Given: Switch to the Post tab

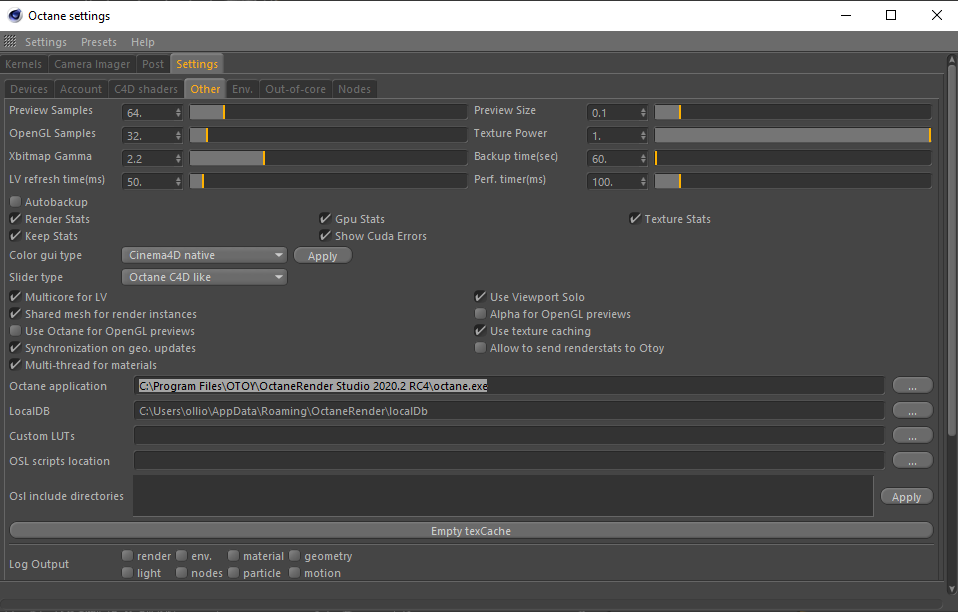Looking at the screenshot, I should coord(153,64).
